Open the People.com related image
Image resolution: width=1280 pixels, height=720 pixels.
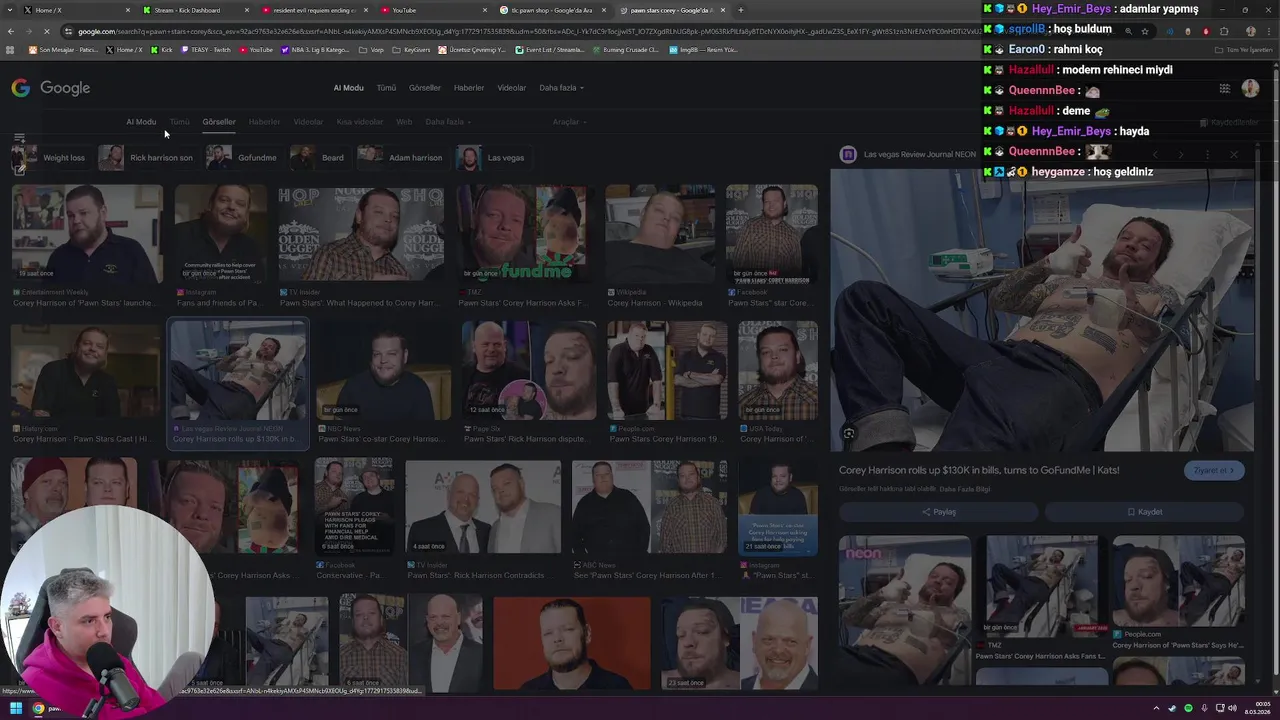[x=1179, y=581]
